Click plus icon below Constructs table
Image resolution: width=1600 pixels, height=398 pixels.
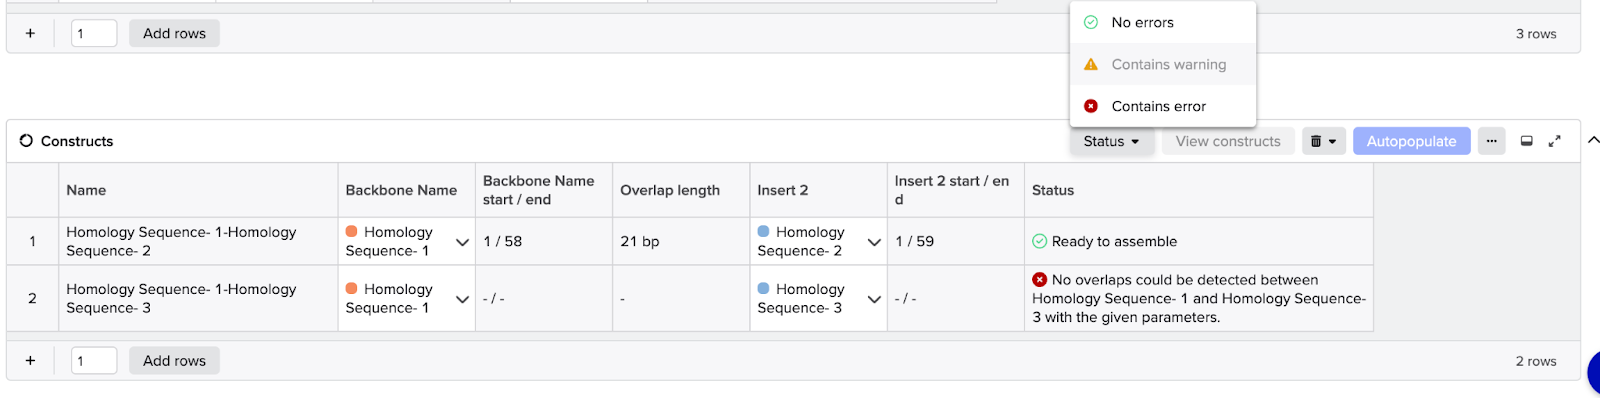click(30, 361)
